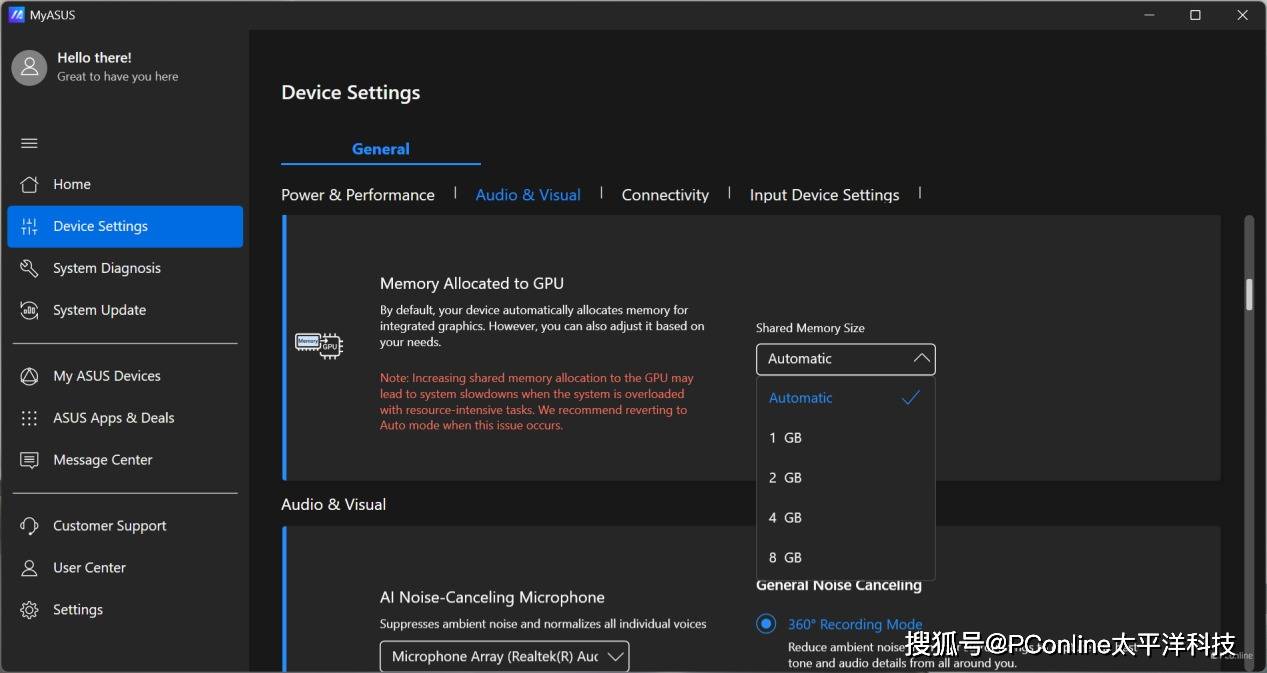The image size is (1267, 673).
Task: Open the user profile avatar
Action: click(x=29, y=67)
